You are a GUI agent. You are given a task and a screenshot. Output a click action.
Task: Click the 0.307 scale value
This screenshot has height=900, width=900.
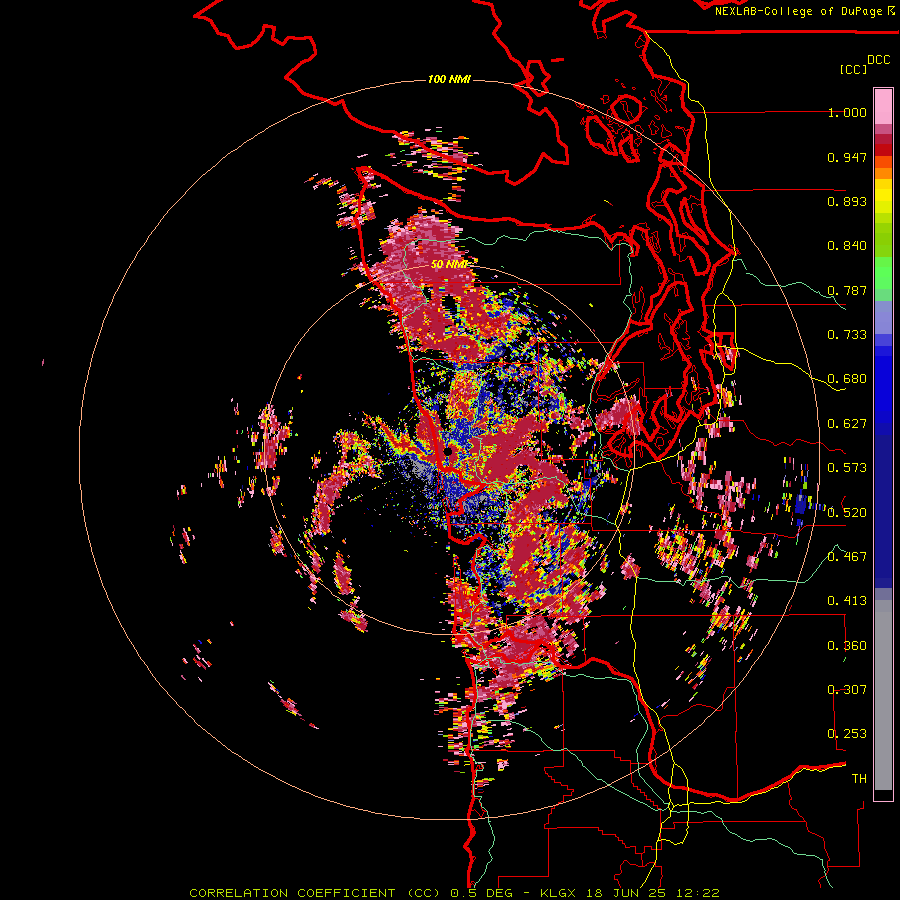click(847, 690)
